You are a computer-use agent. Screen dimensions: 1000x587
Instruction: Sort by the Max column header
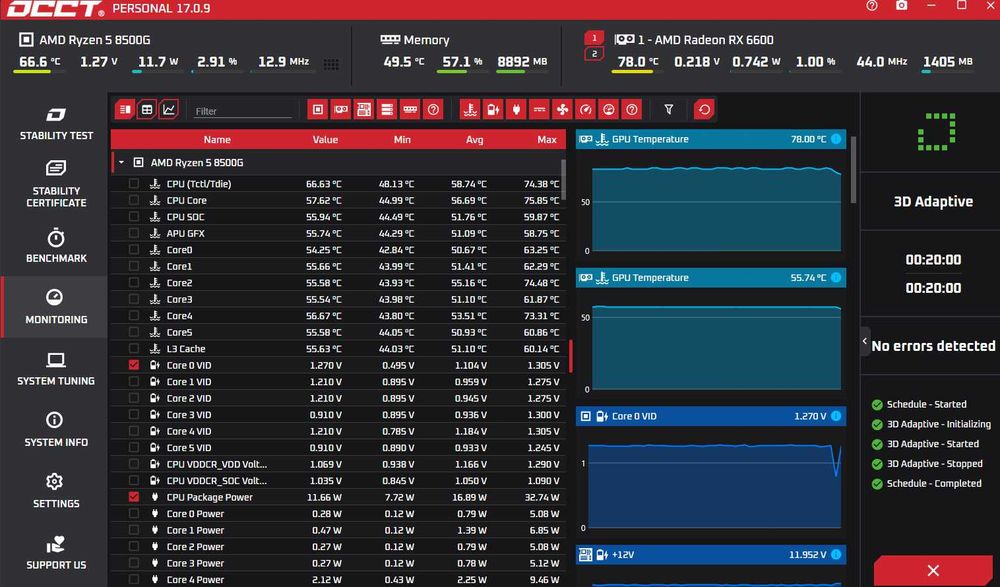(547, 139)
